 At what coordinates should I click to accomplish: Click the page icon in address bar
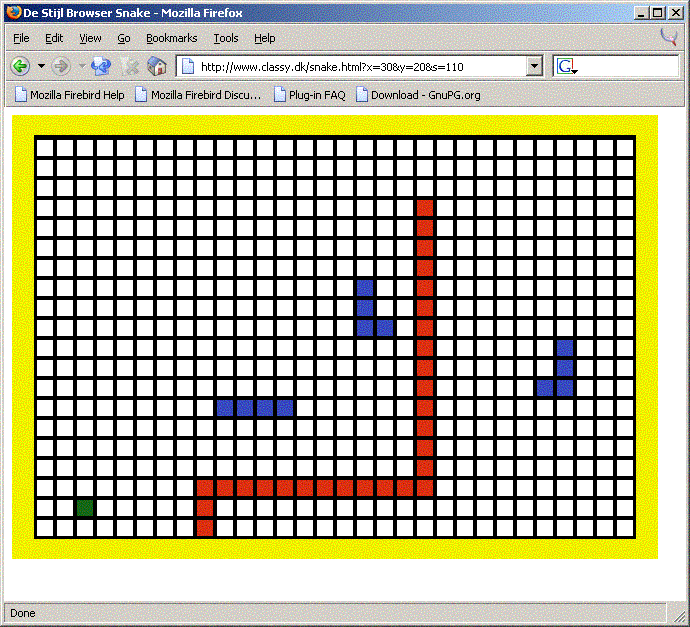pyautogui.click(x=188, y=66)
